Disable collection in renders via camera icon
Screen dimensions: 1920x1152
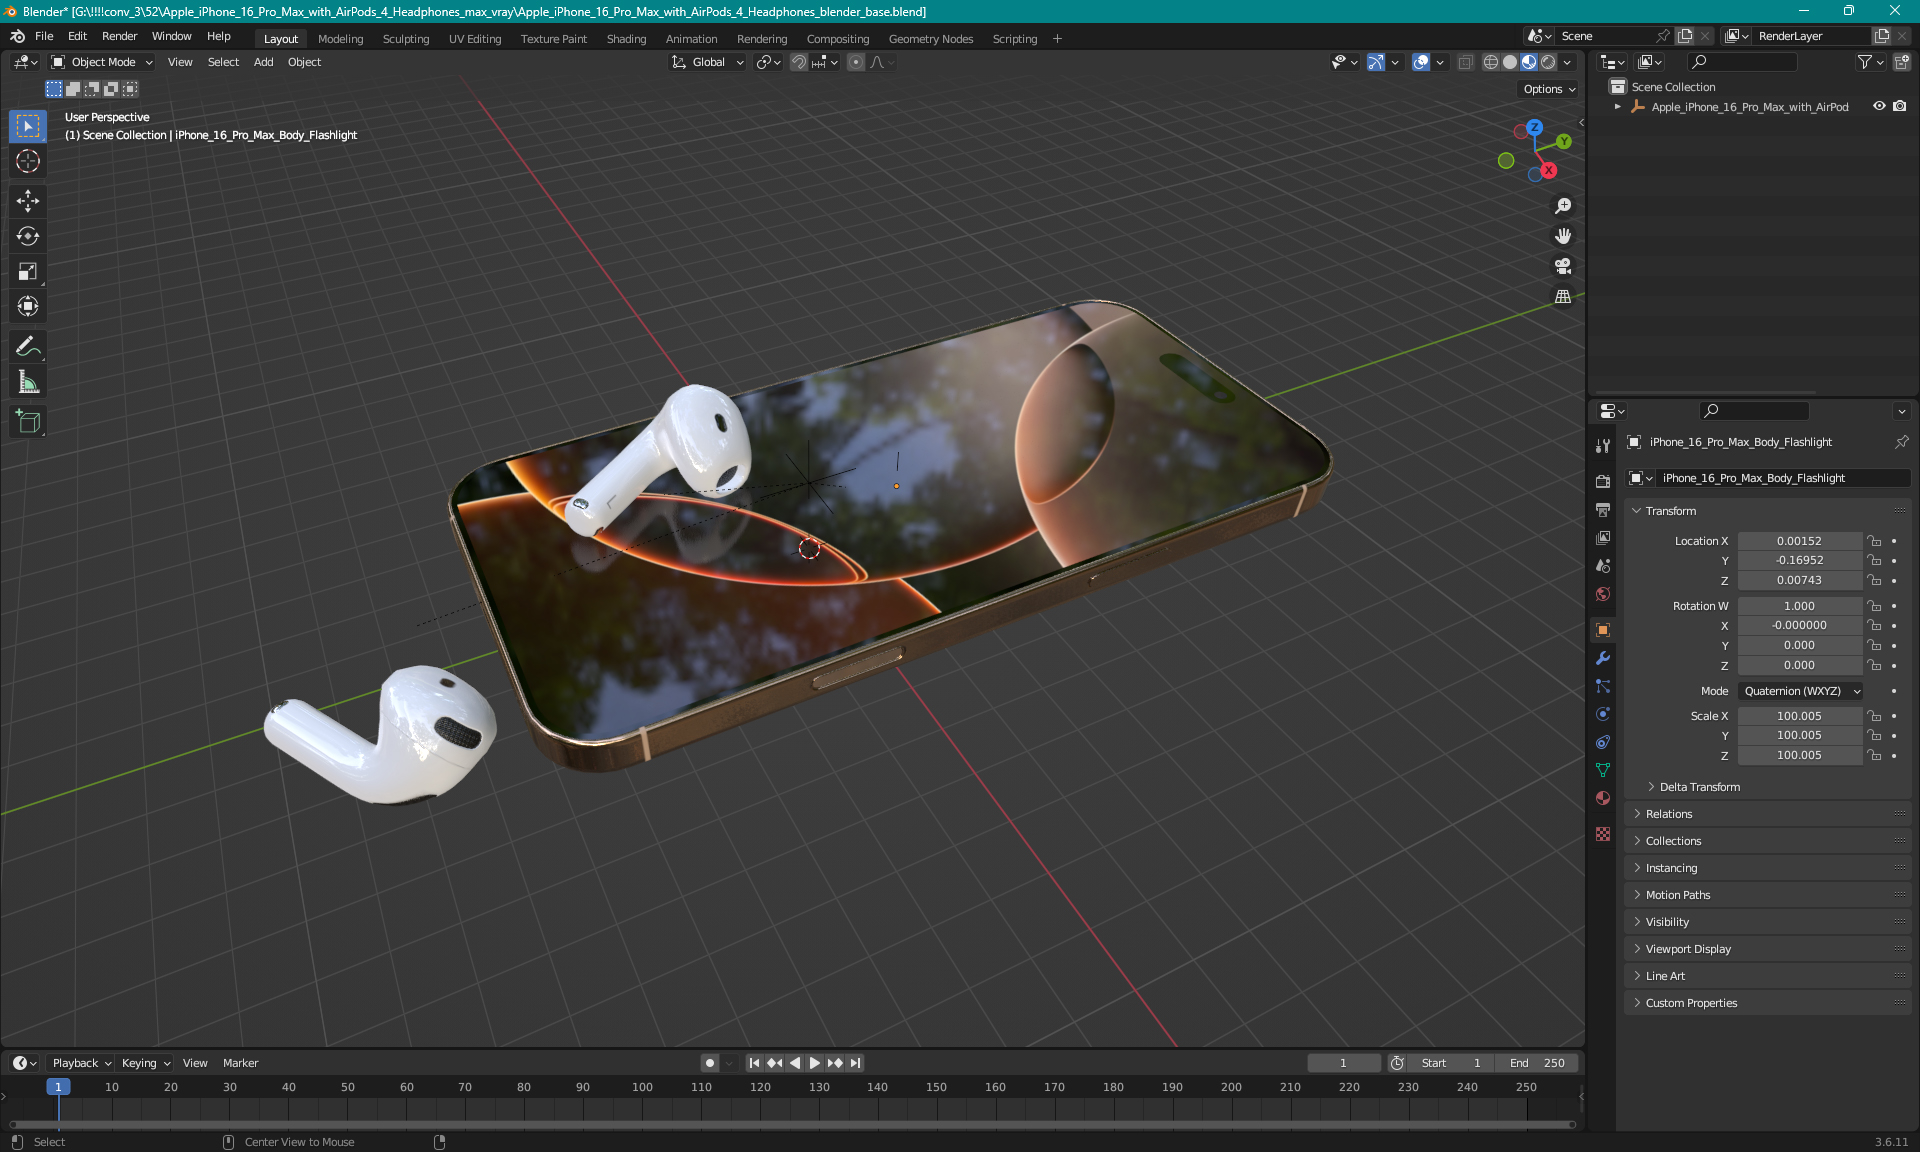click(1900, 106)
